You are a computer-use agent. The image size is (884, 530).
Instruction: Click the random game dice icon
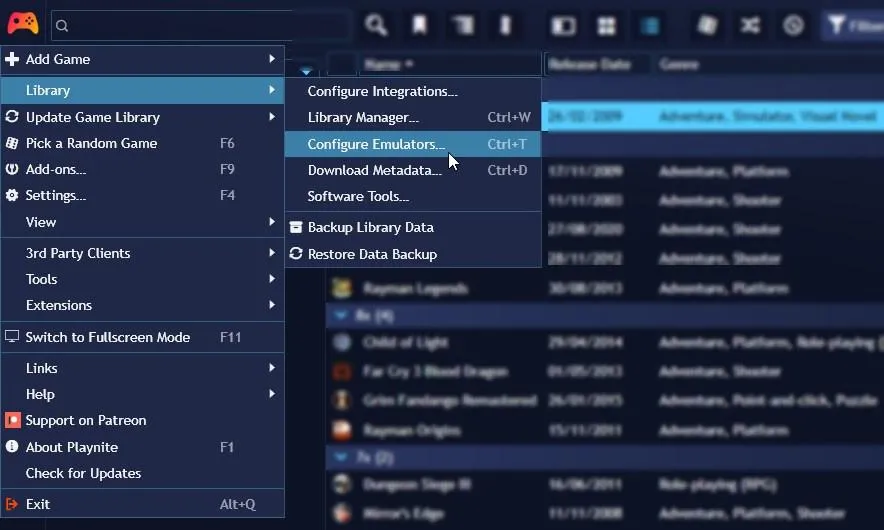707,25
